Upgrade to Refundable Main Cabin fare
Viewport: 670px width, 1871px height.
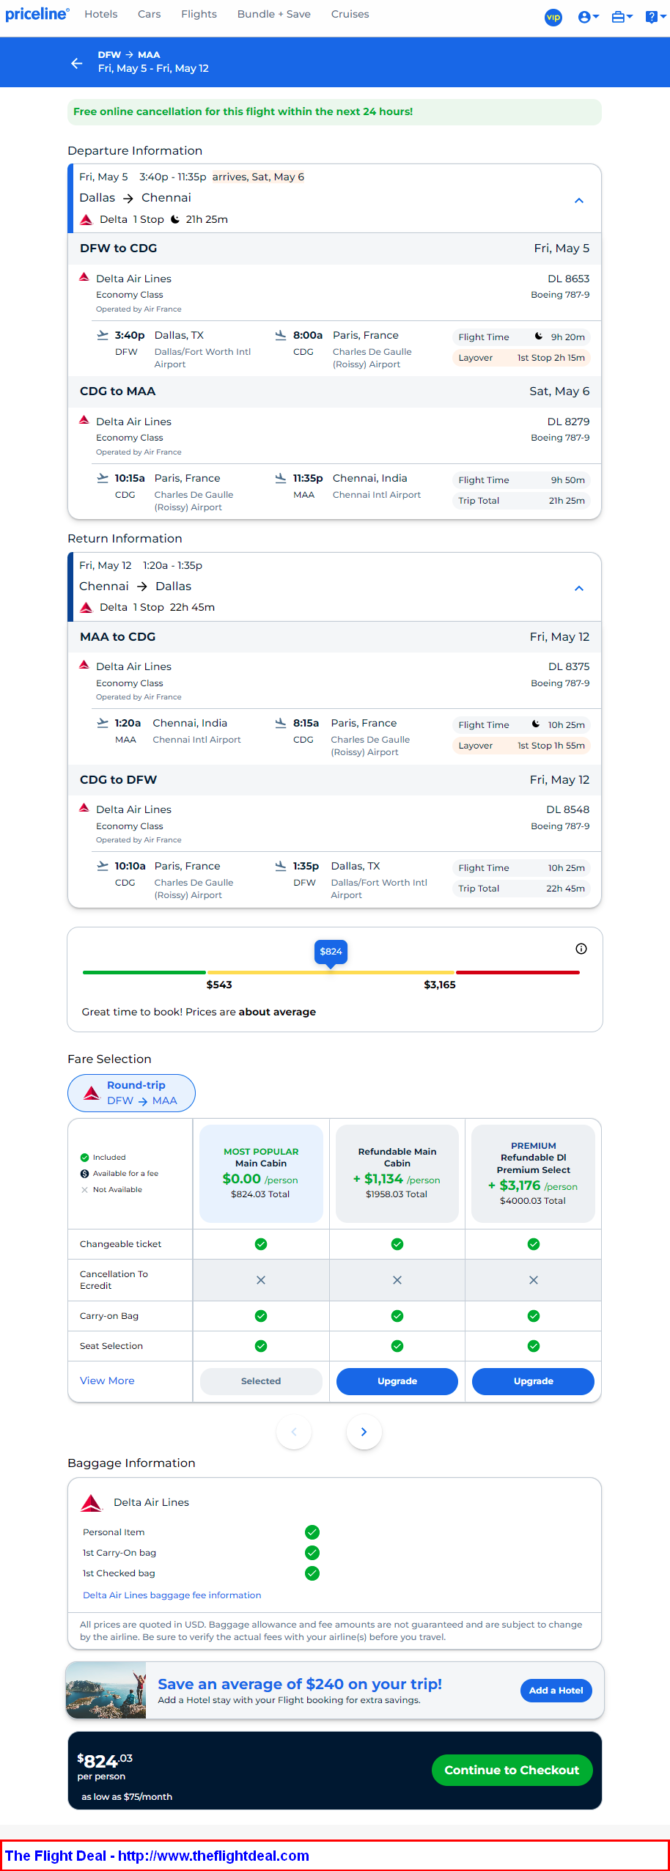(397, 1381)
